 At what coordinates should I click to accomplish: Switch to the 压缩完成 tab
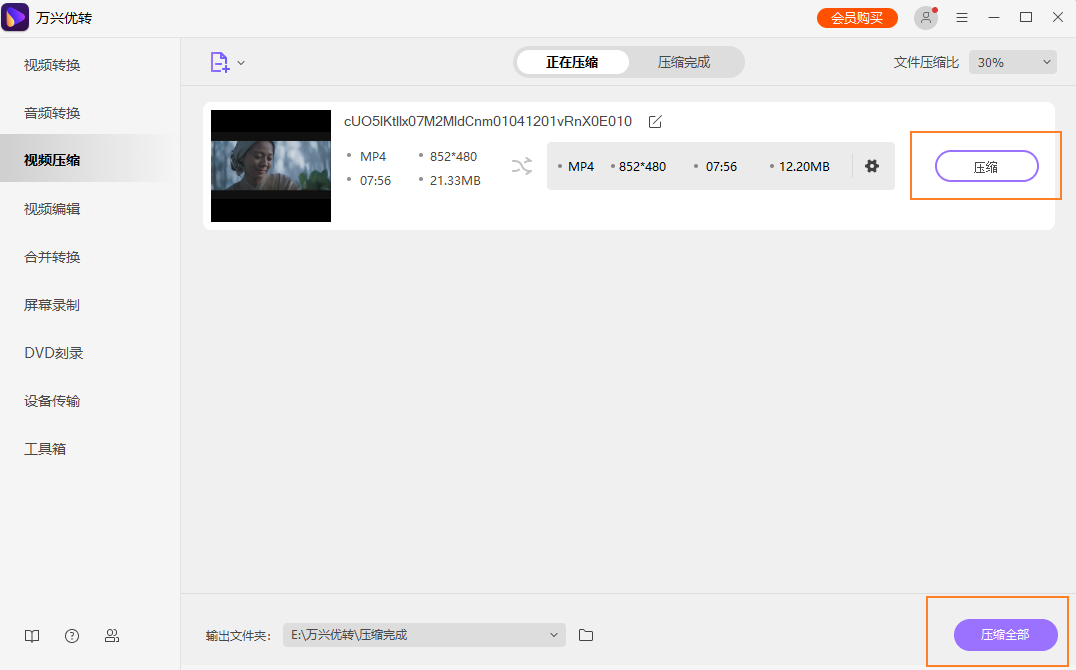point(686,61)
